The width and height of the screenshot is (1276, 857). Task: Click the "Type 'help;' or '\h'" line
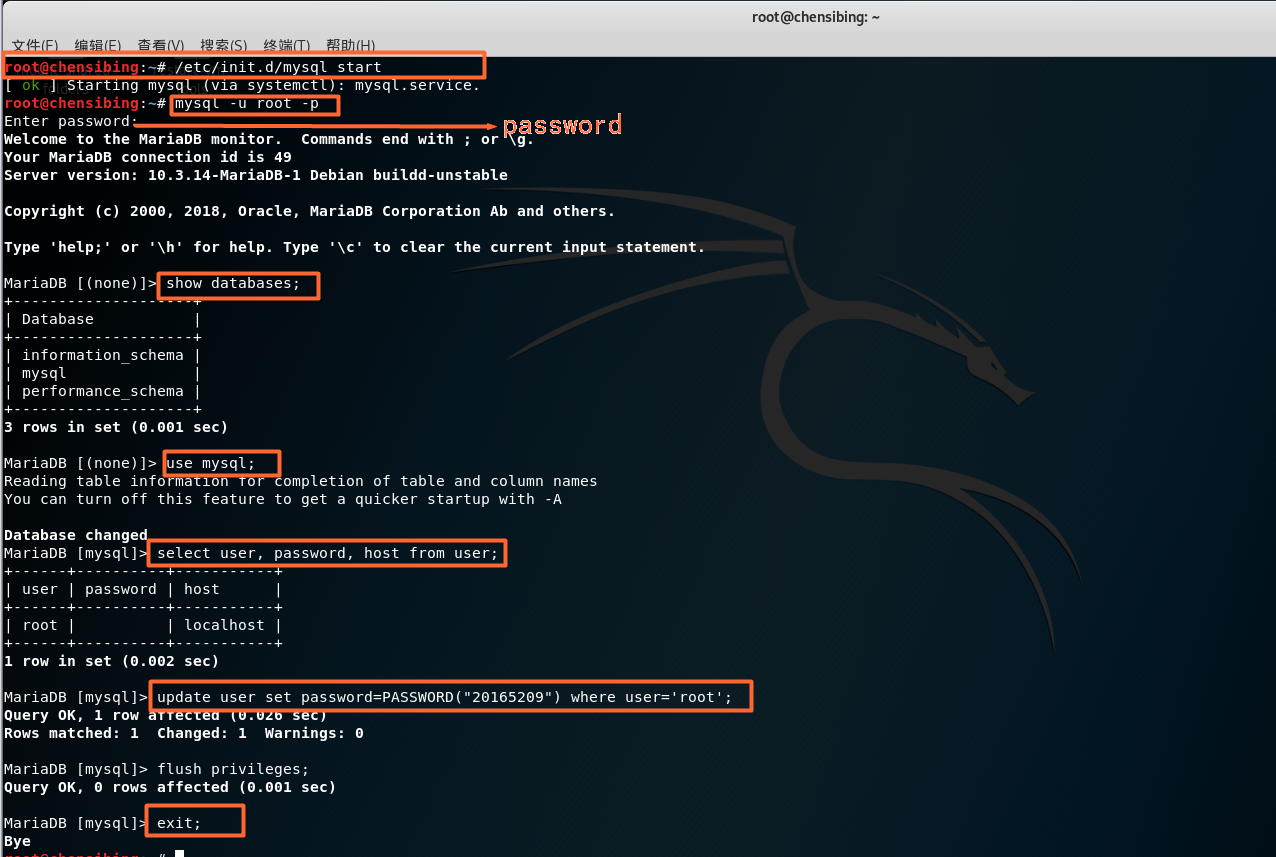tap(355, 247)
